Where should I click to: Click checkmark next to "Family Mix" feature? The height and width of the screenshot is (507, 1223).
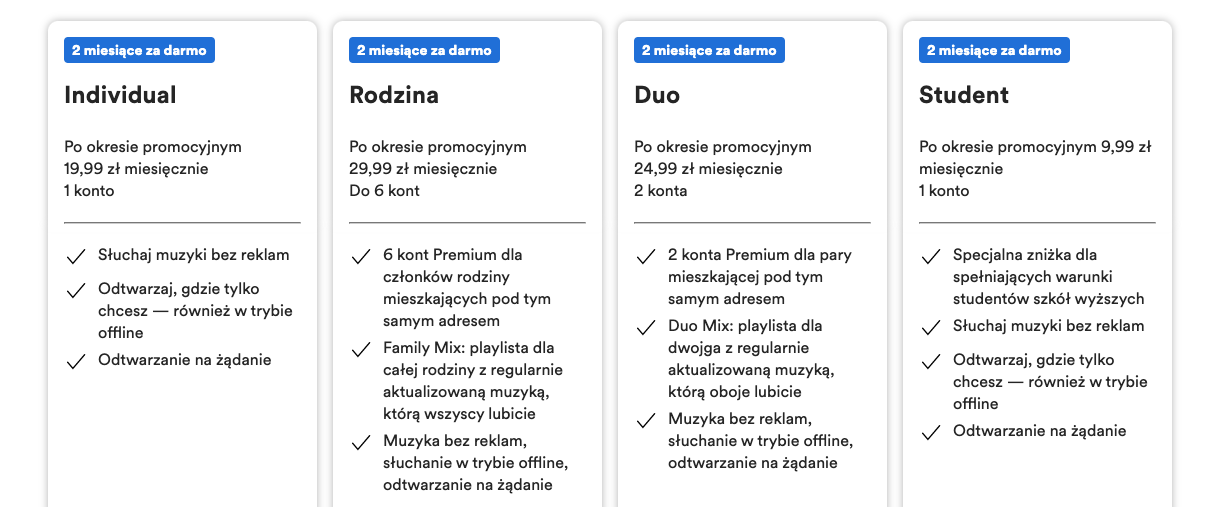pyautogui.click(x=361, y=350)
